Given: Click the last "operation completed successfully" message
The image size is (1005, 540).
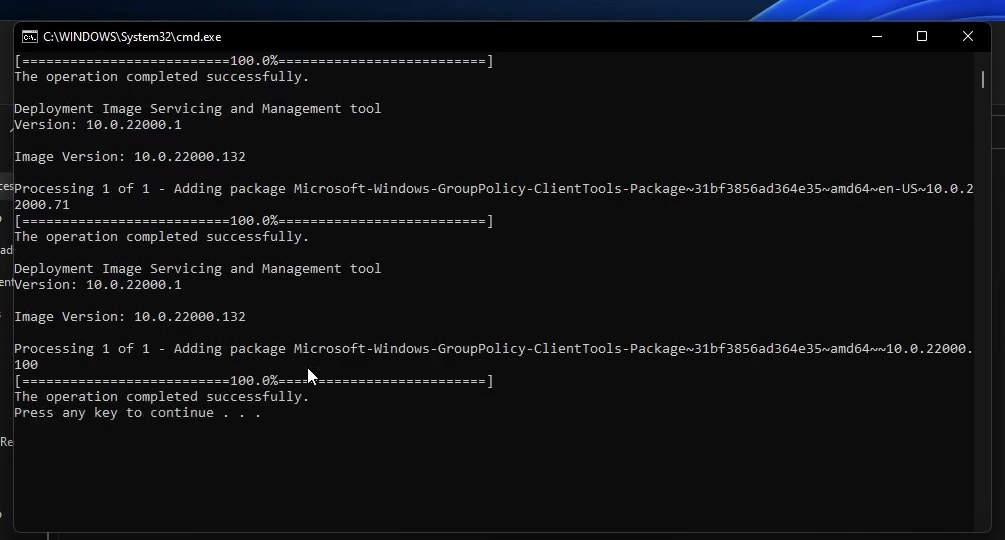Looking at the screenshot, I should 161,397.
